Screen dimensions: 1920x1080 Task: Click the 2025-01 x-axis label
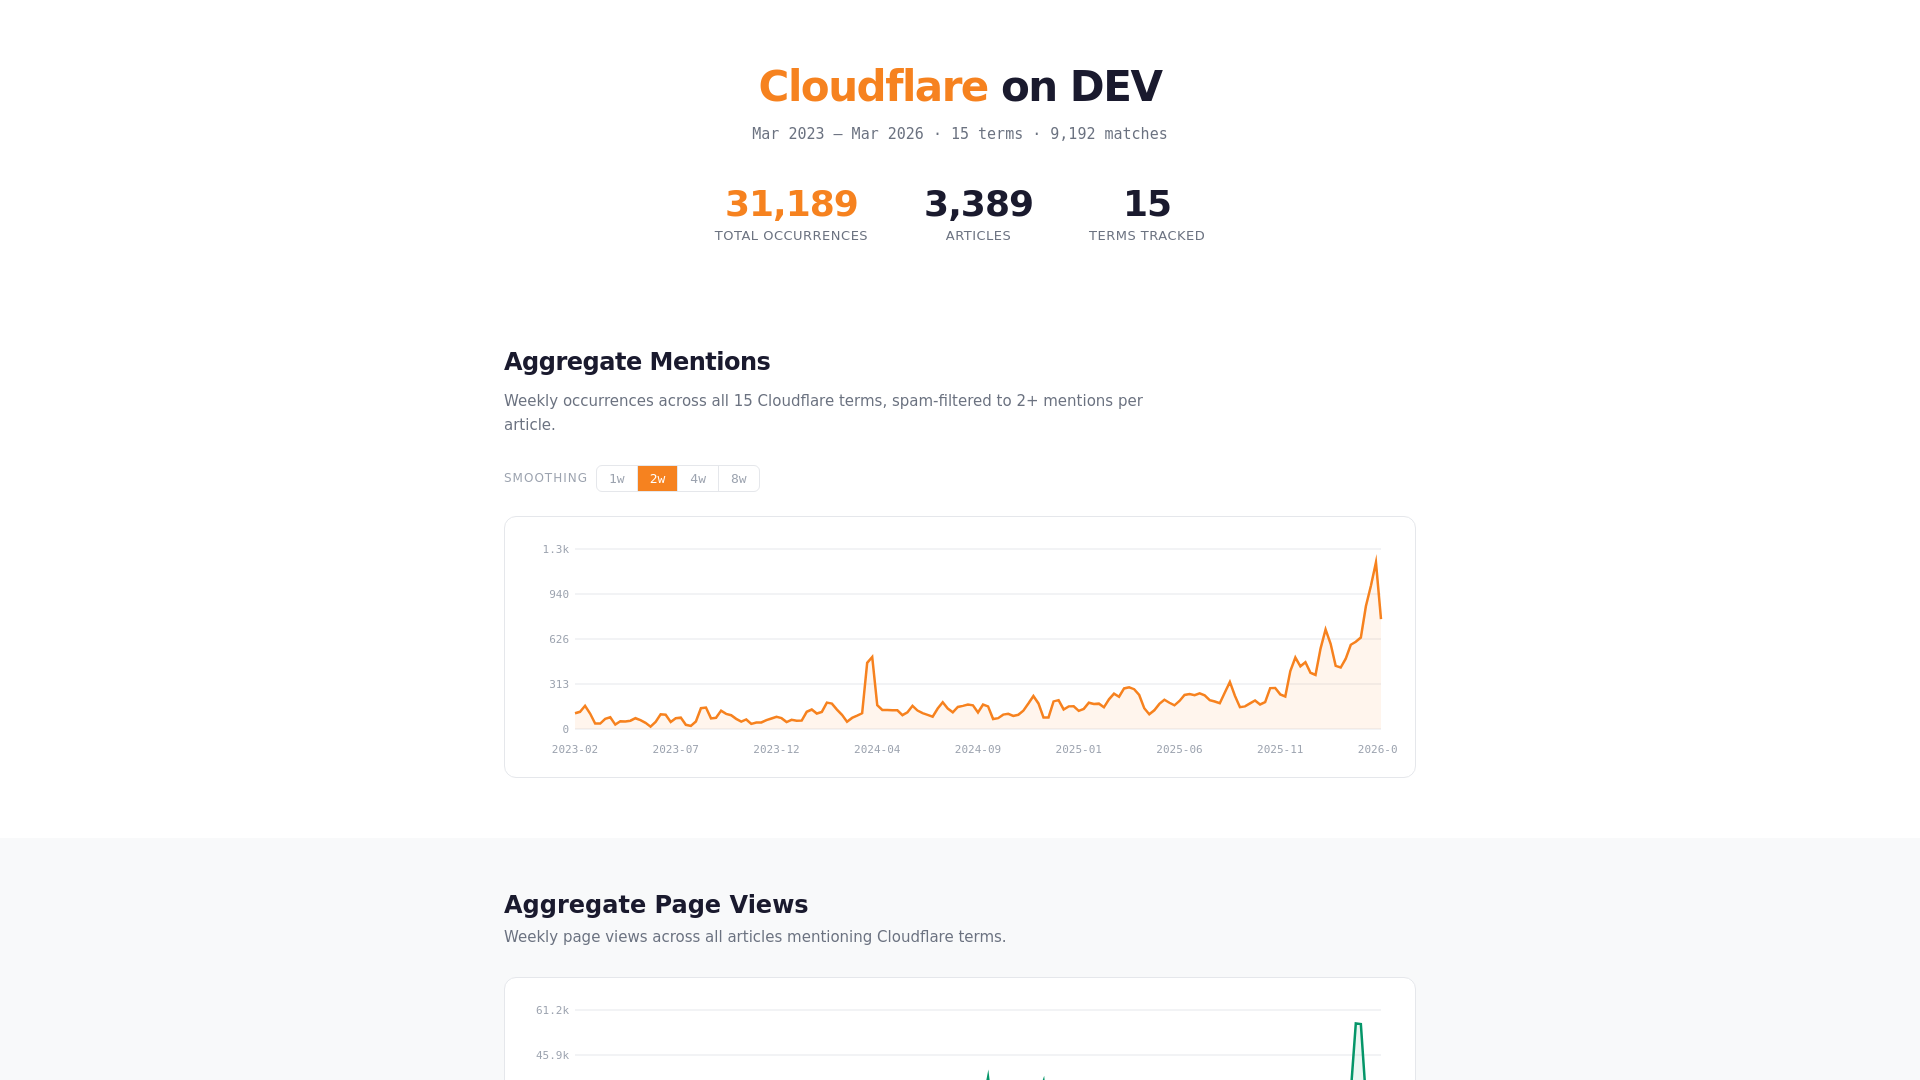click(x=1079, y=749)
